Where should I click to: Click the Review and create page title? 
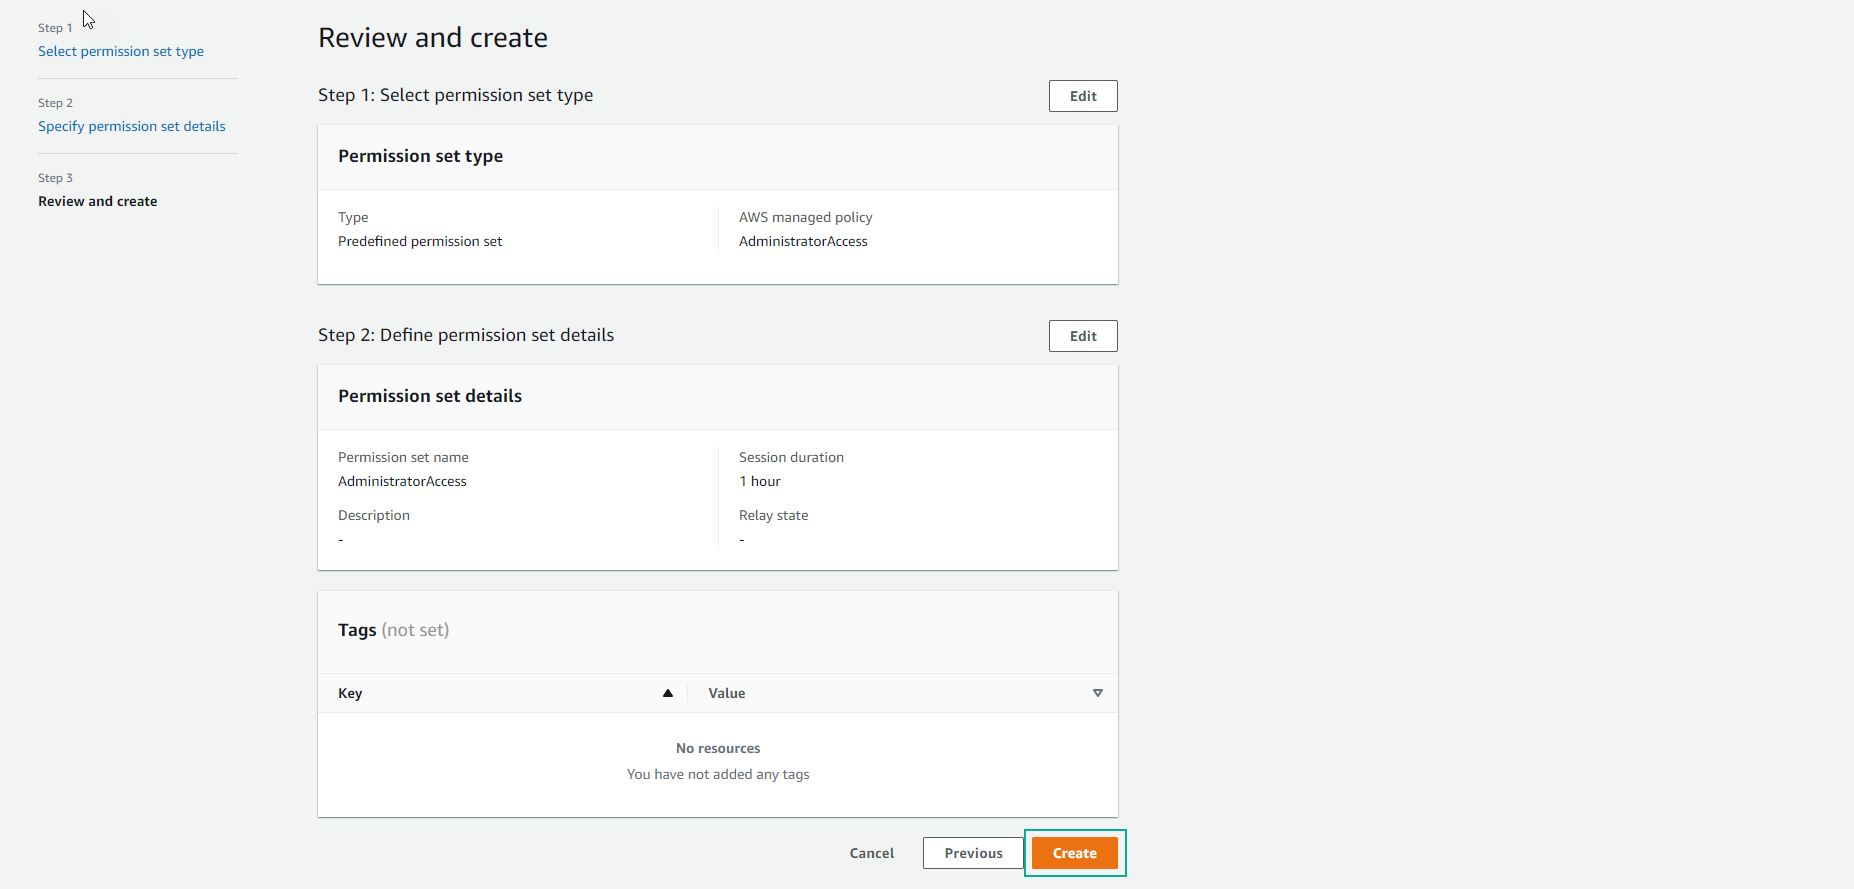(x=433, y=38)
